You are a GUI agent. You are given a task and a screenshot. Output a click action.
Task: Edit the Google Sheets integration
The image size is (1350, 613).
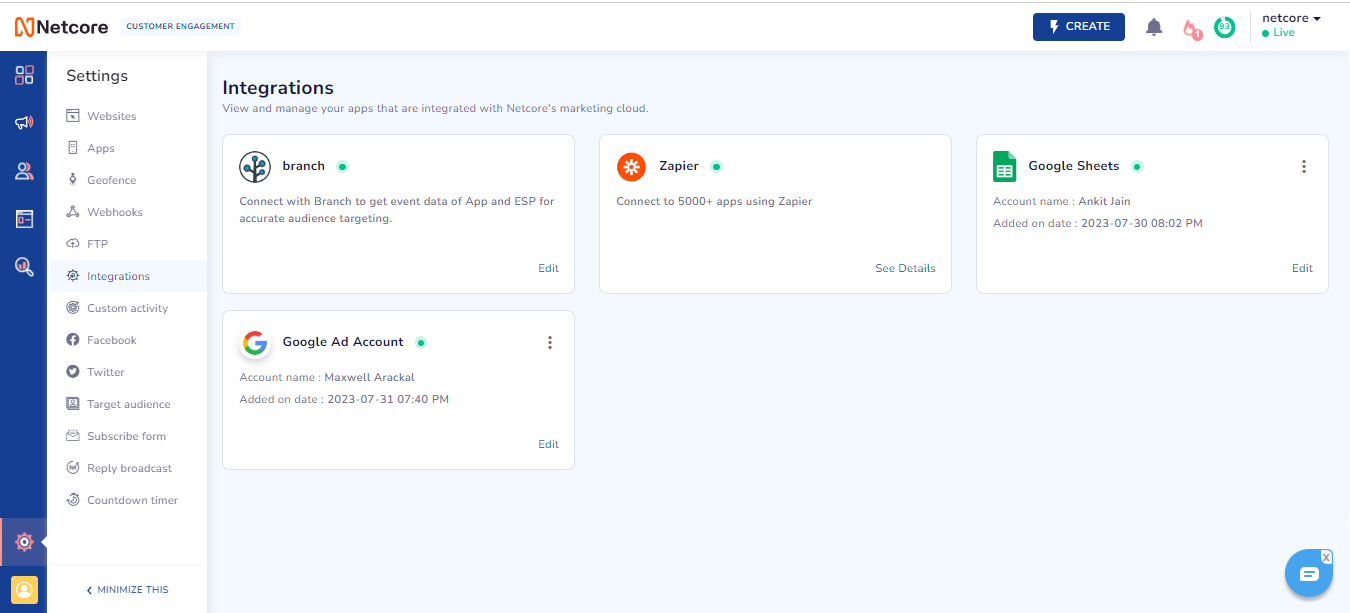coord(1302,268)
